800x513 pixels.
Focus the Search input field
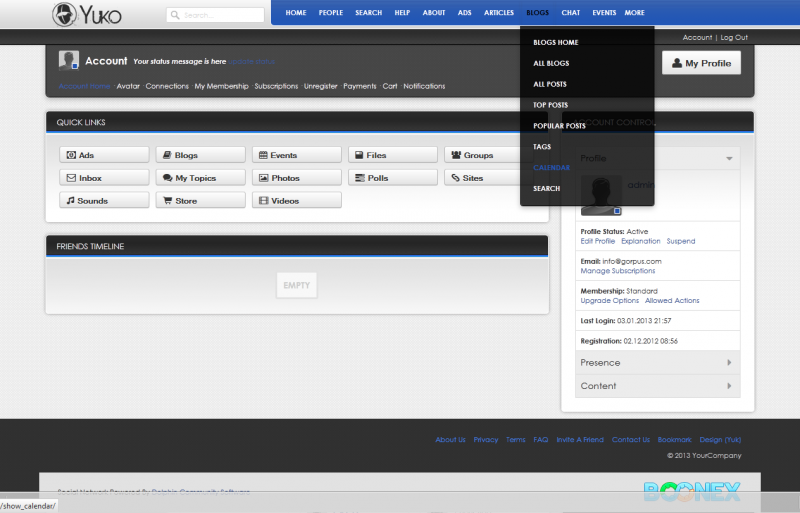click(x=215, y=15)
